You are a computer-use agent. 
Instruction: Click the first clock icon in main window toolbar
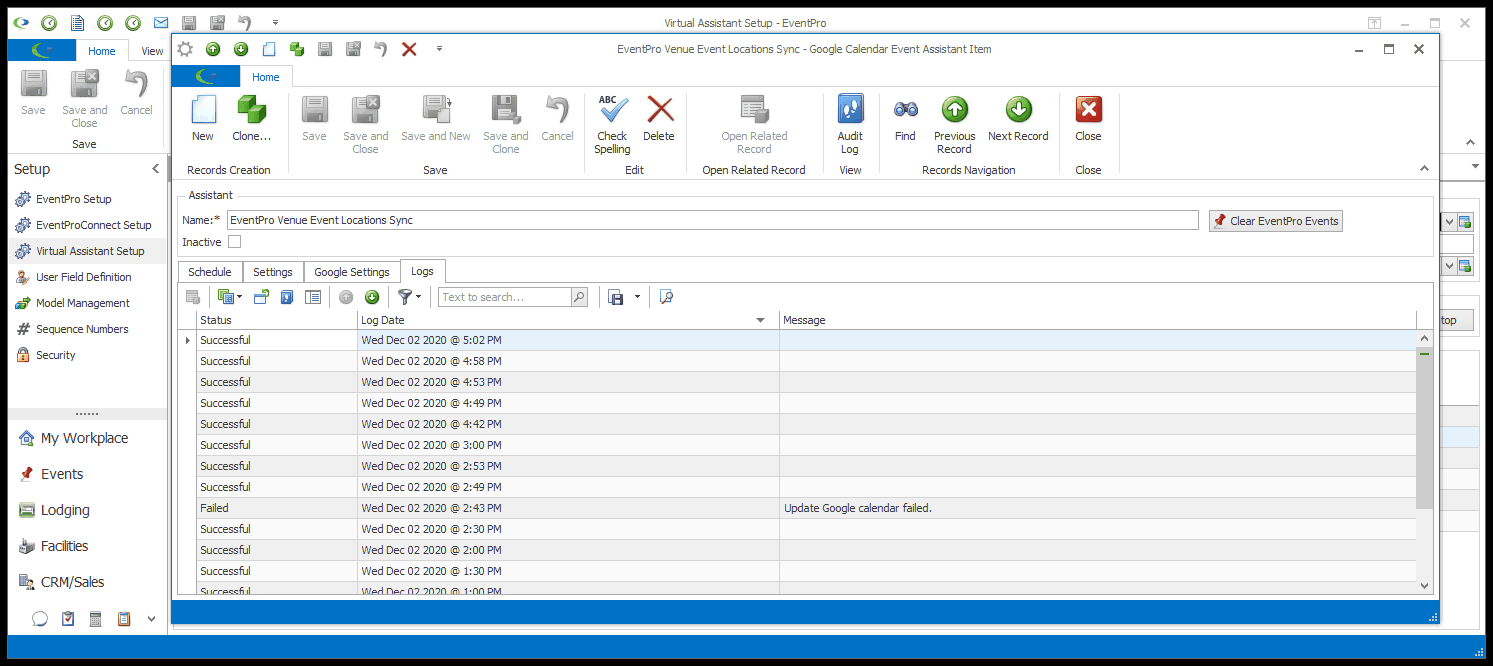pos(49,22)
